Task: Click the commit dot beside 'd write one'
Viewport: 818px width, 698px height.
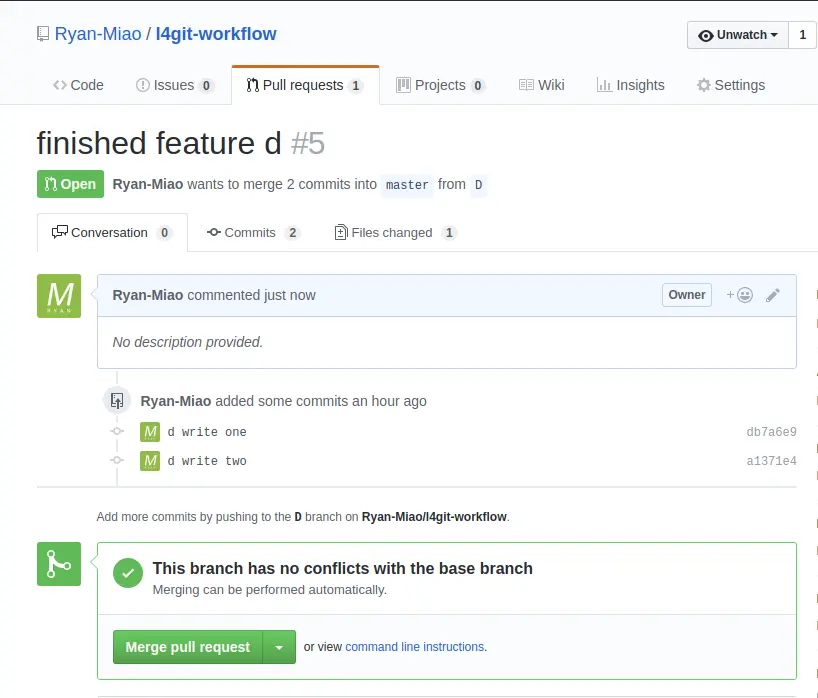Action: (x=117, y=431)
